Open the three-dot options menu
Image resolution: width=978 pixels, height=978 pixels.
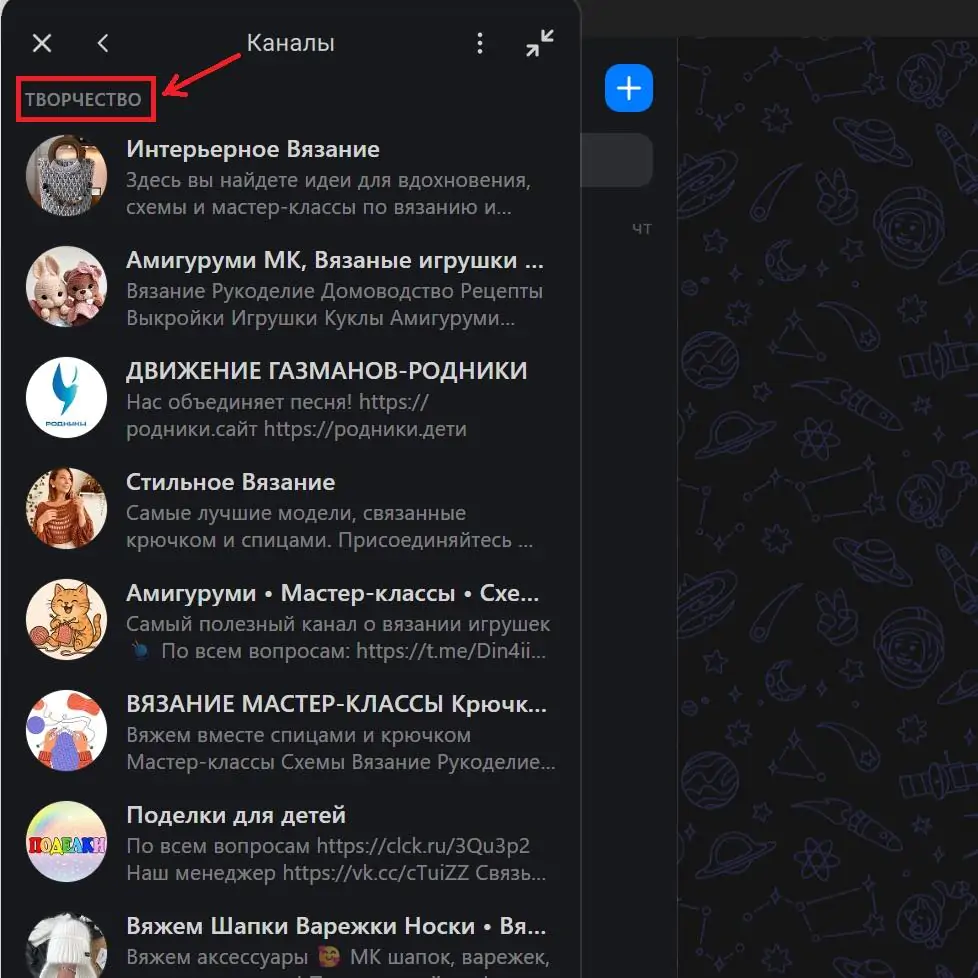pos(480,43)
